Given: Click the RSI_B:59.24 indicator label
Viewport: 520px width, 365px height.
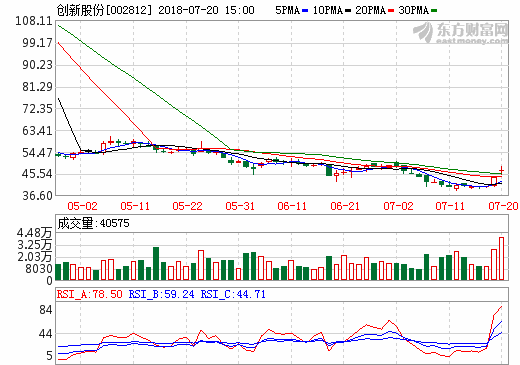Looking at the screenshot, I should coord(162,294).
